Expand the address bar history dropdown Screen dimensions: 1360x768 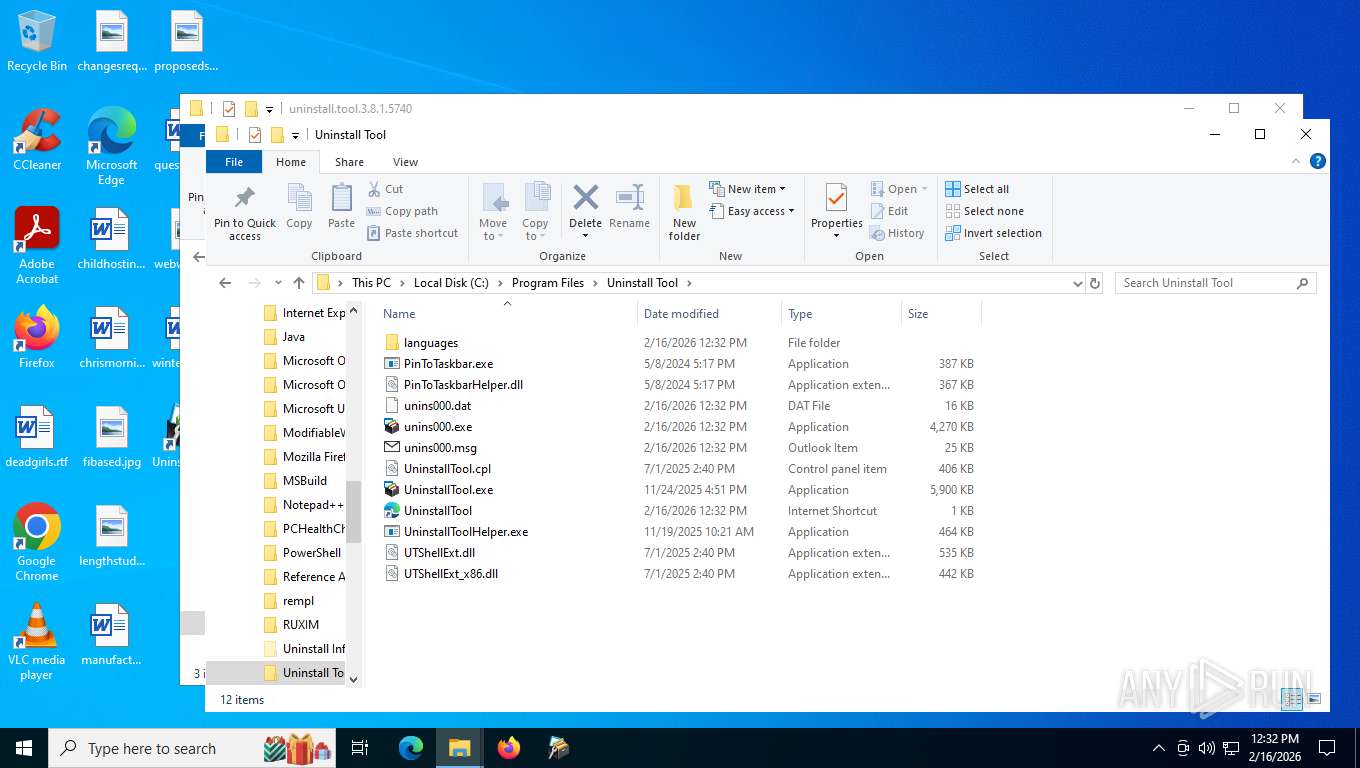pyautogui.click(x=1077, y=283)
